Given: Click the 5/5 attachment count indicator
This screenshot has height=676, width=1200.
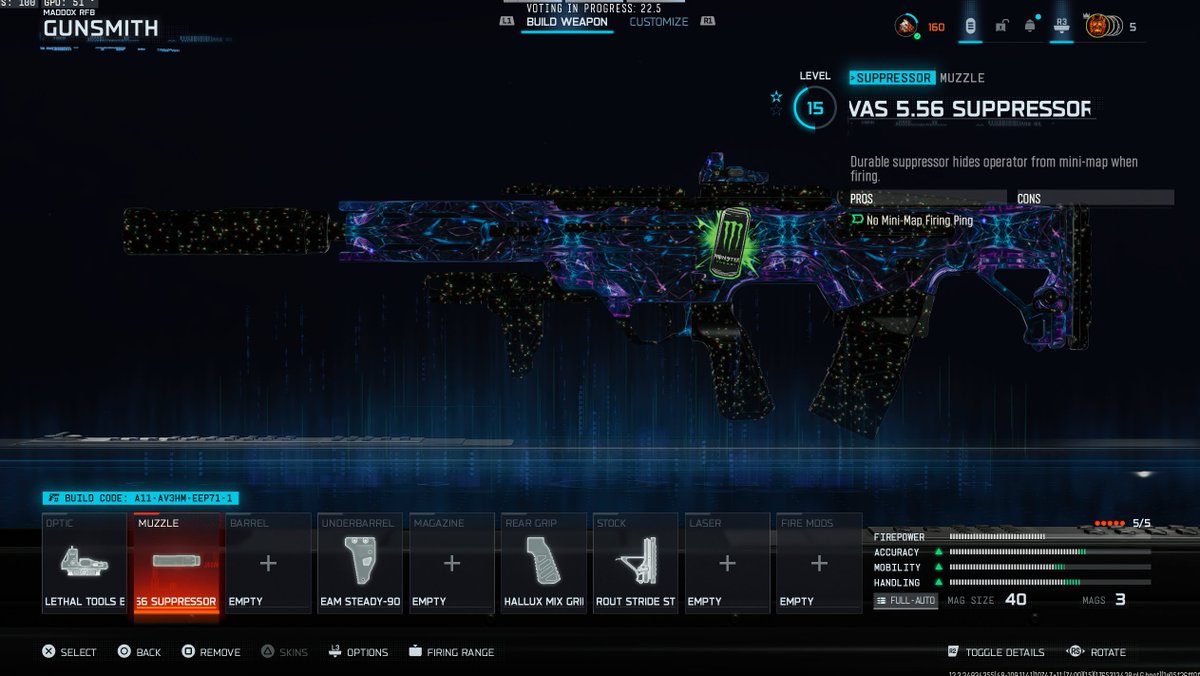Looking at the screenshot, I should click(x=1123, y=523).
